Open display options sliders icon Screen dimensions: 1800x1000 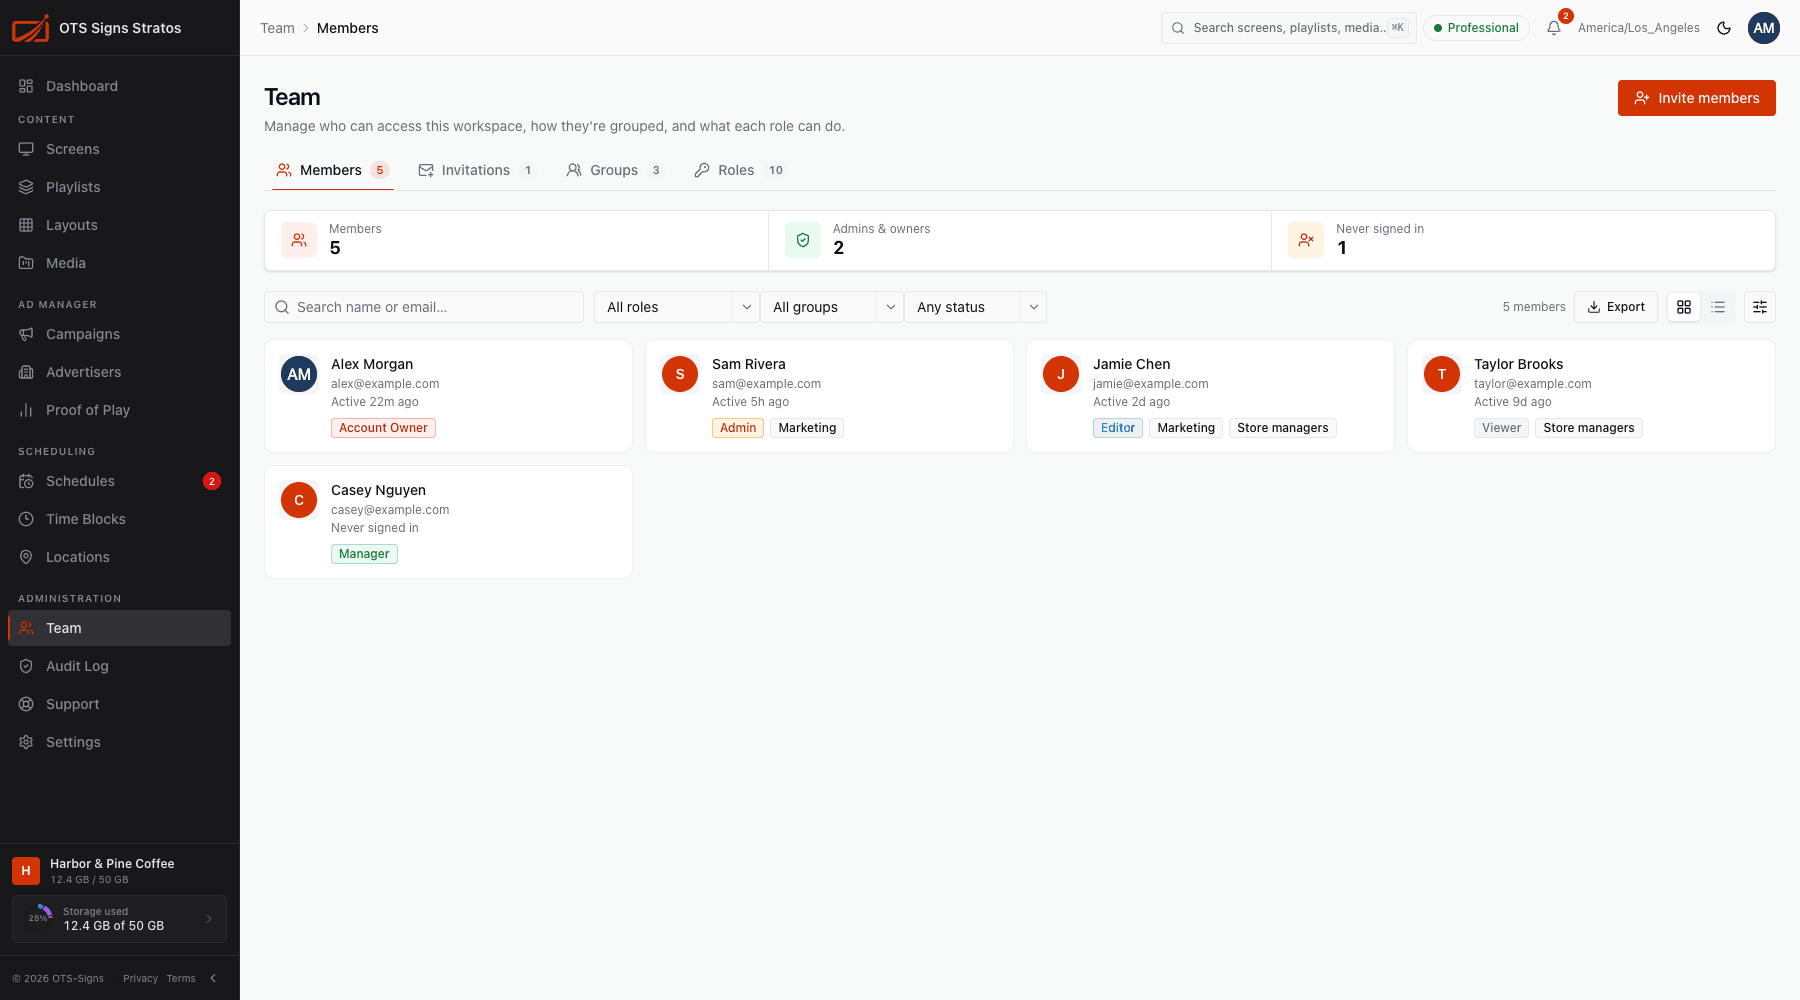1760,307
